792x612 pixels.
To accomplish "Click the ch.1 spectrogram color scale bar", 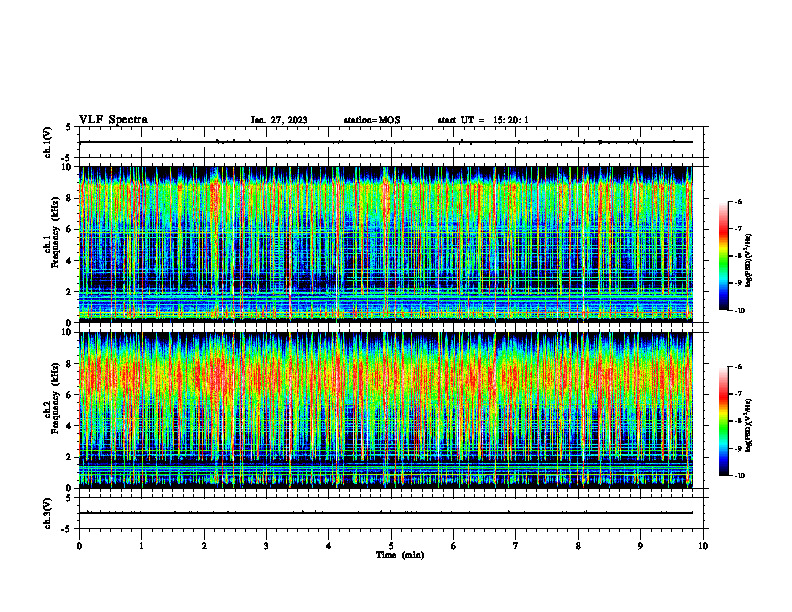I will click(x=724, y=256).
